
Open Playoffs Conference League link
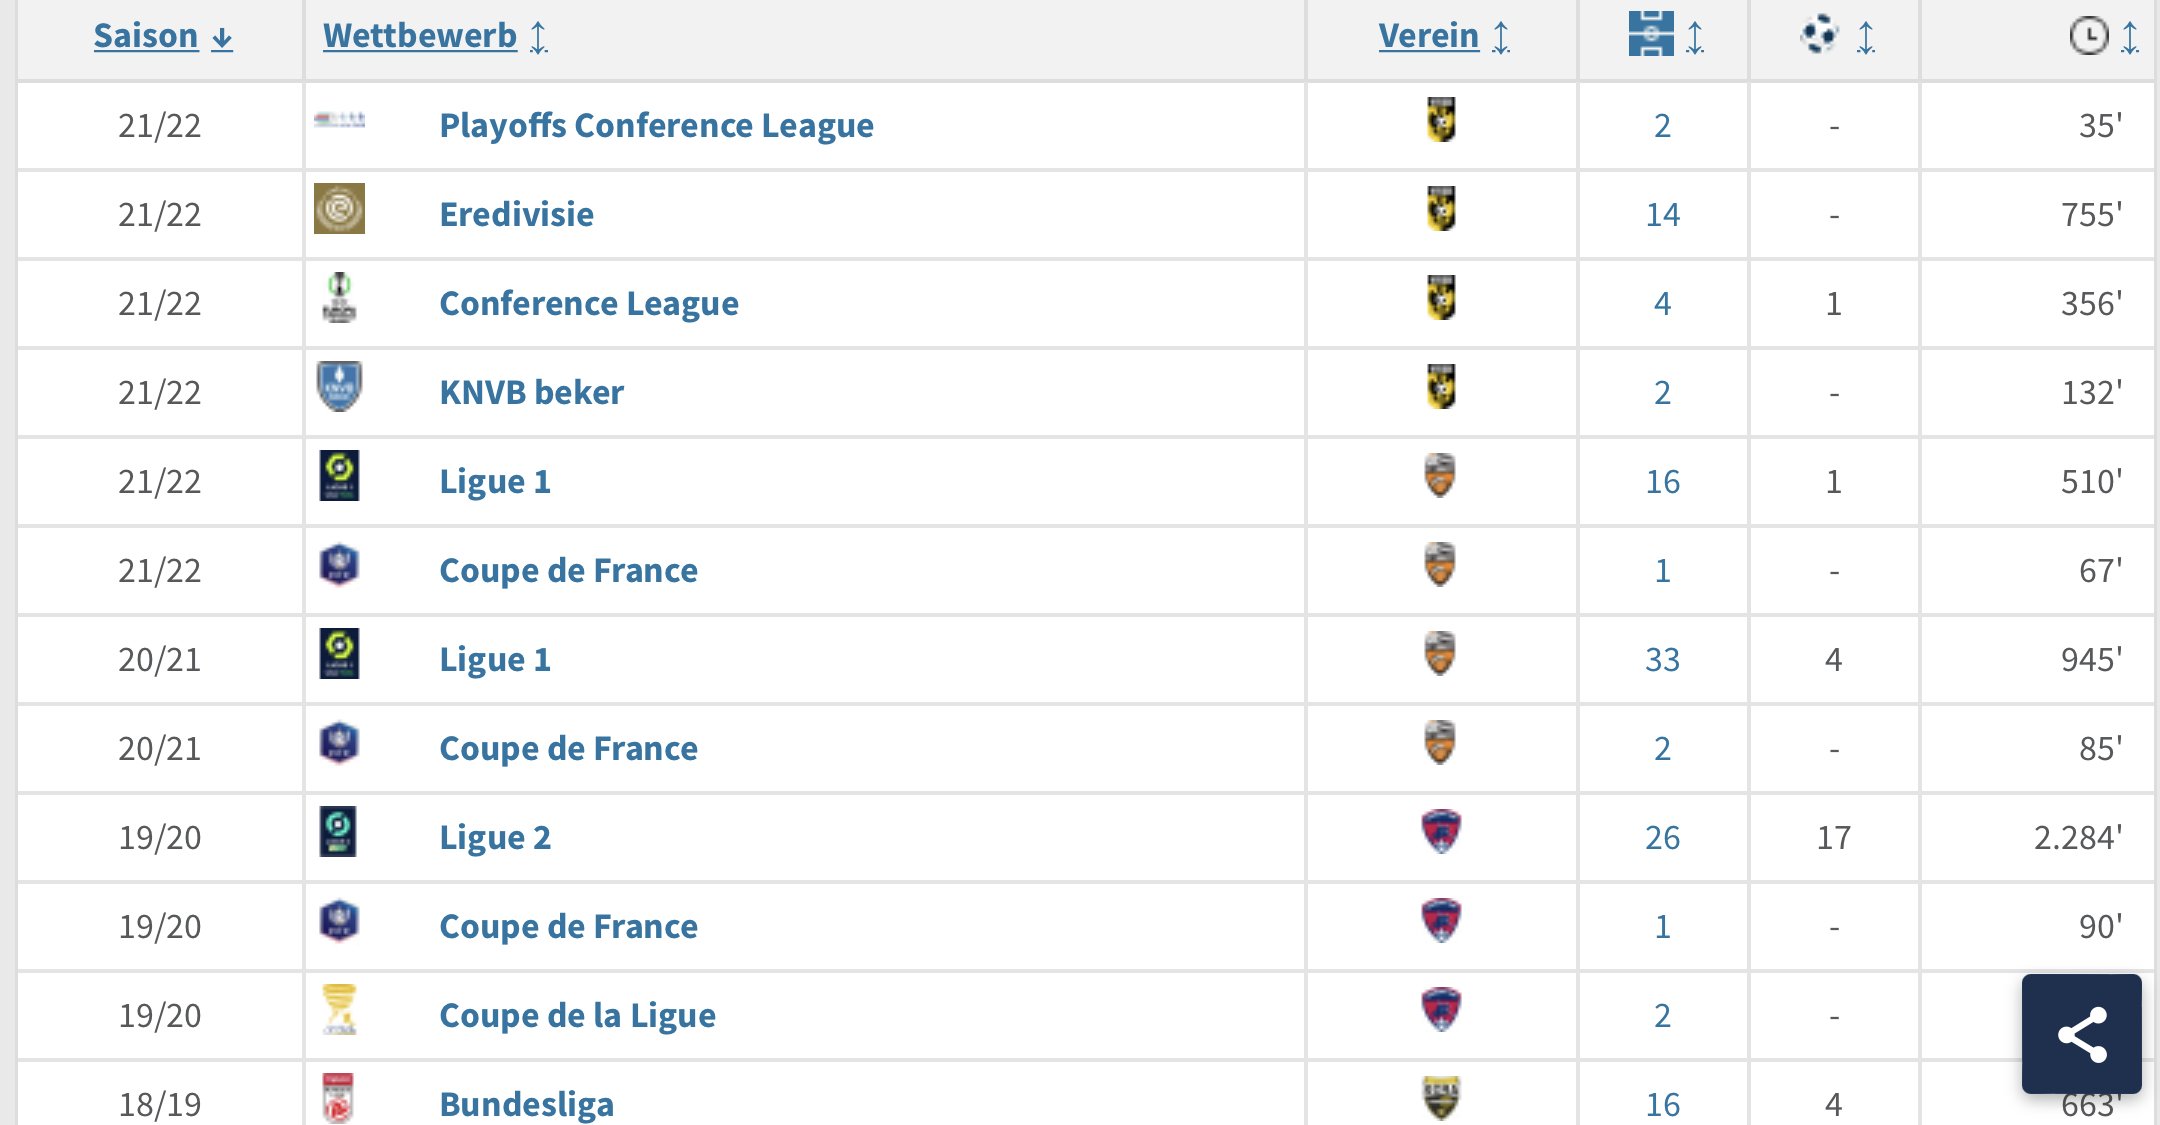tap(656, 125)
